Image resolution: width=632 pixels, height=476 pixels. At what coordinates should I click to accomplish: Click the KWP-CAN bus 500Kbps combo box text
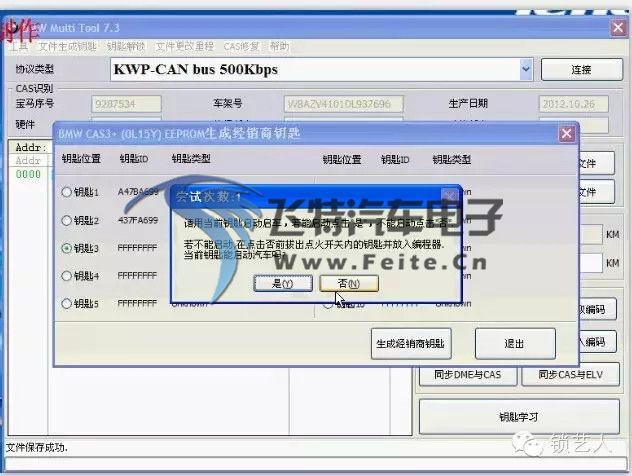point(195,69)
